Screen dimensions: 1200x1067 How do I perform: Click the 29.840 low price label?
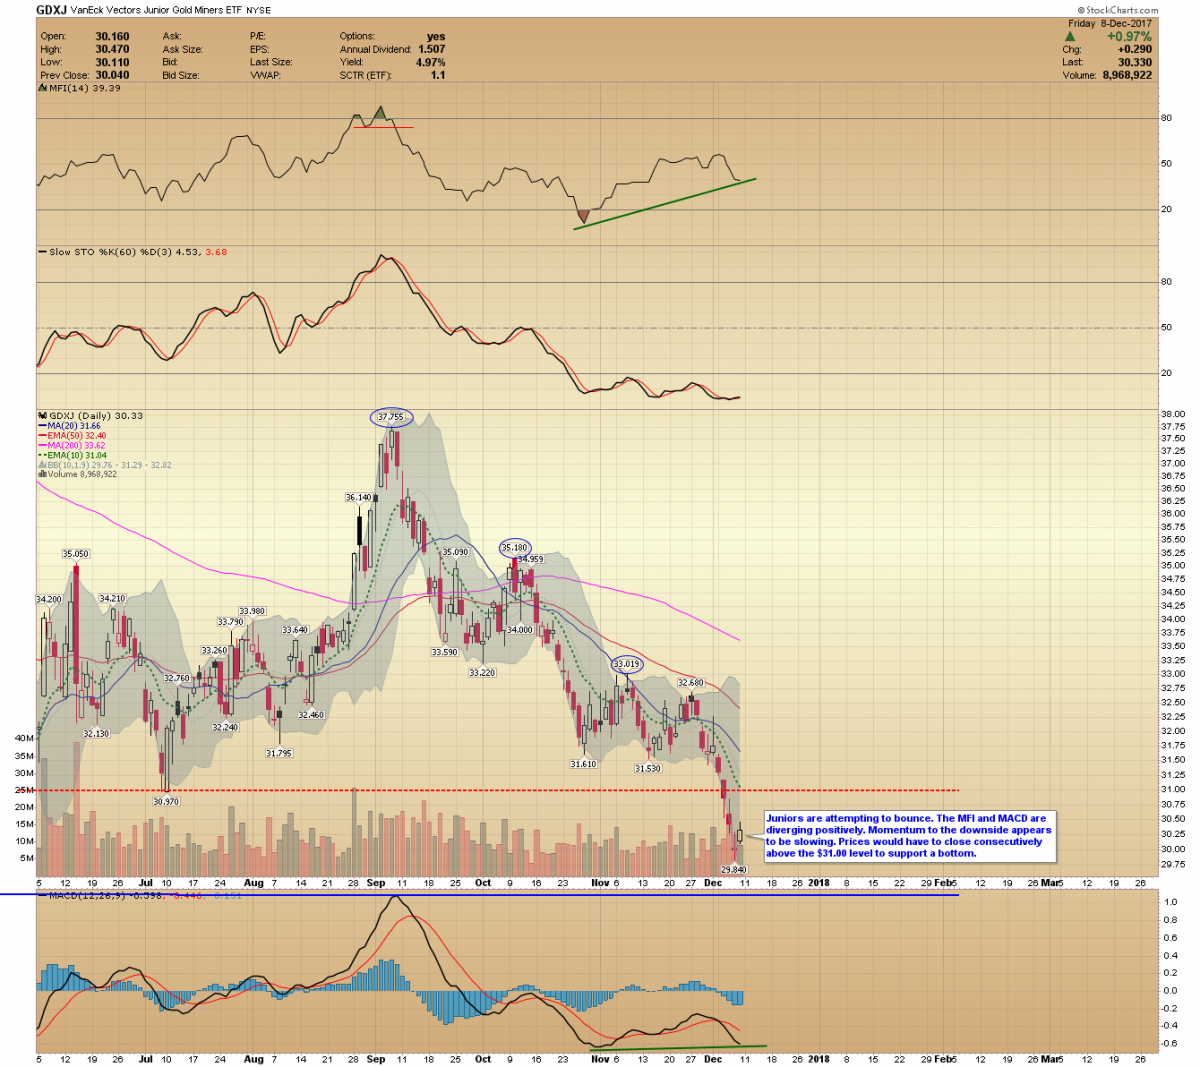point(733,870)
